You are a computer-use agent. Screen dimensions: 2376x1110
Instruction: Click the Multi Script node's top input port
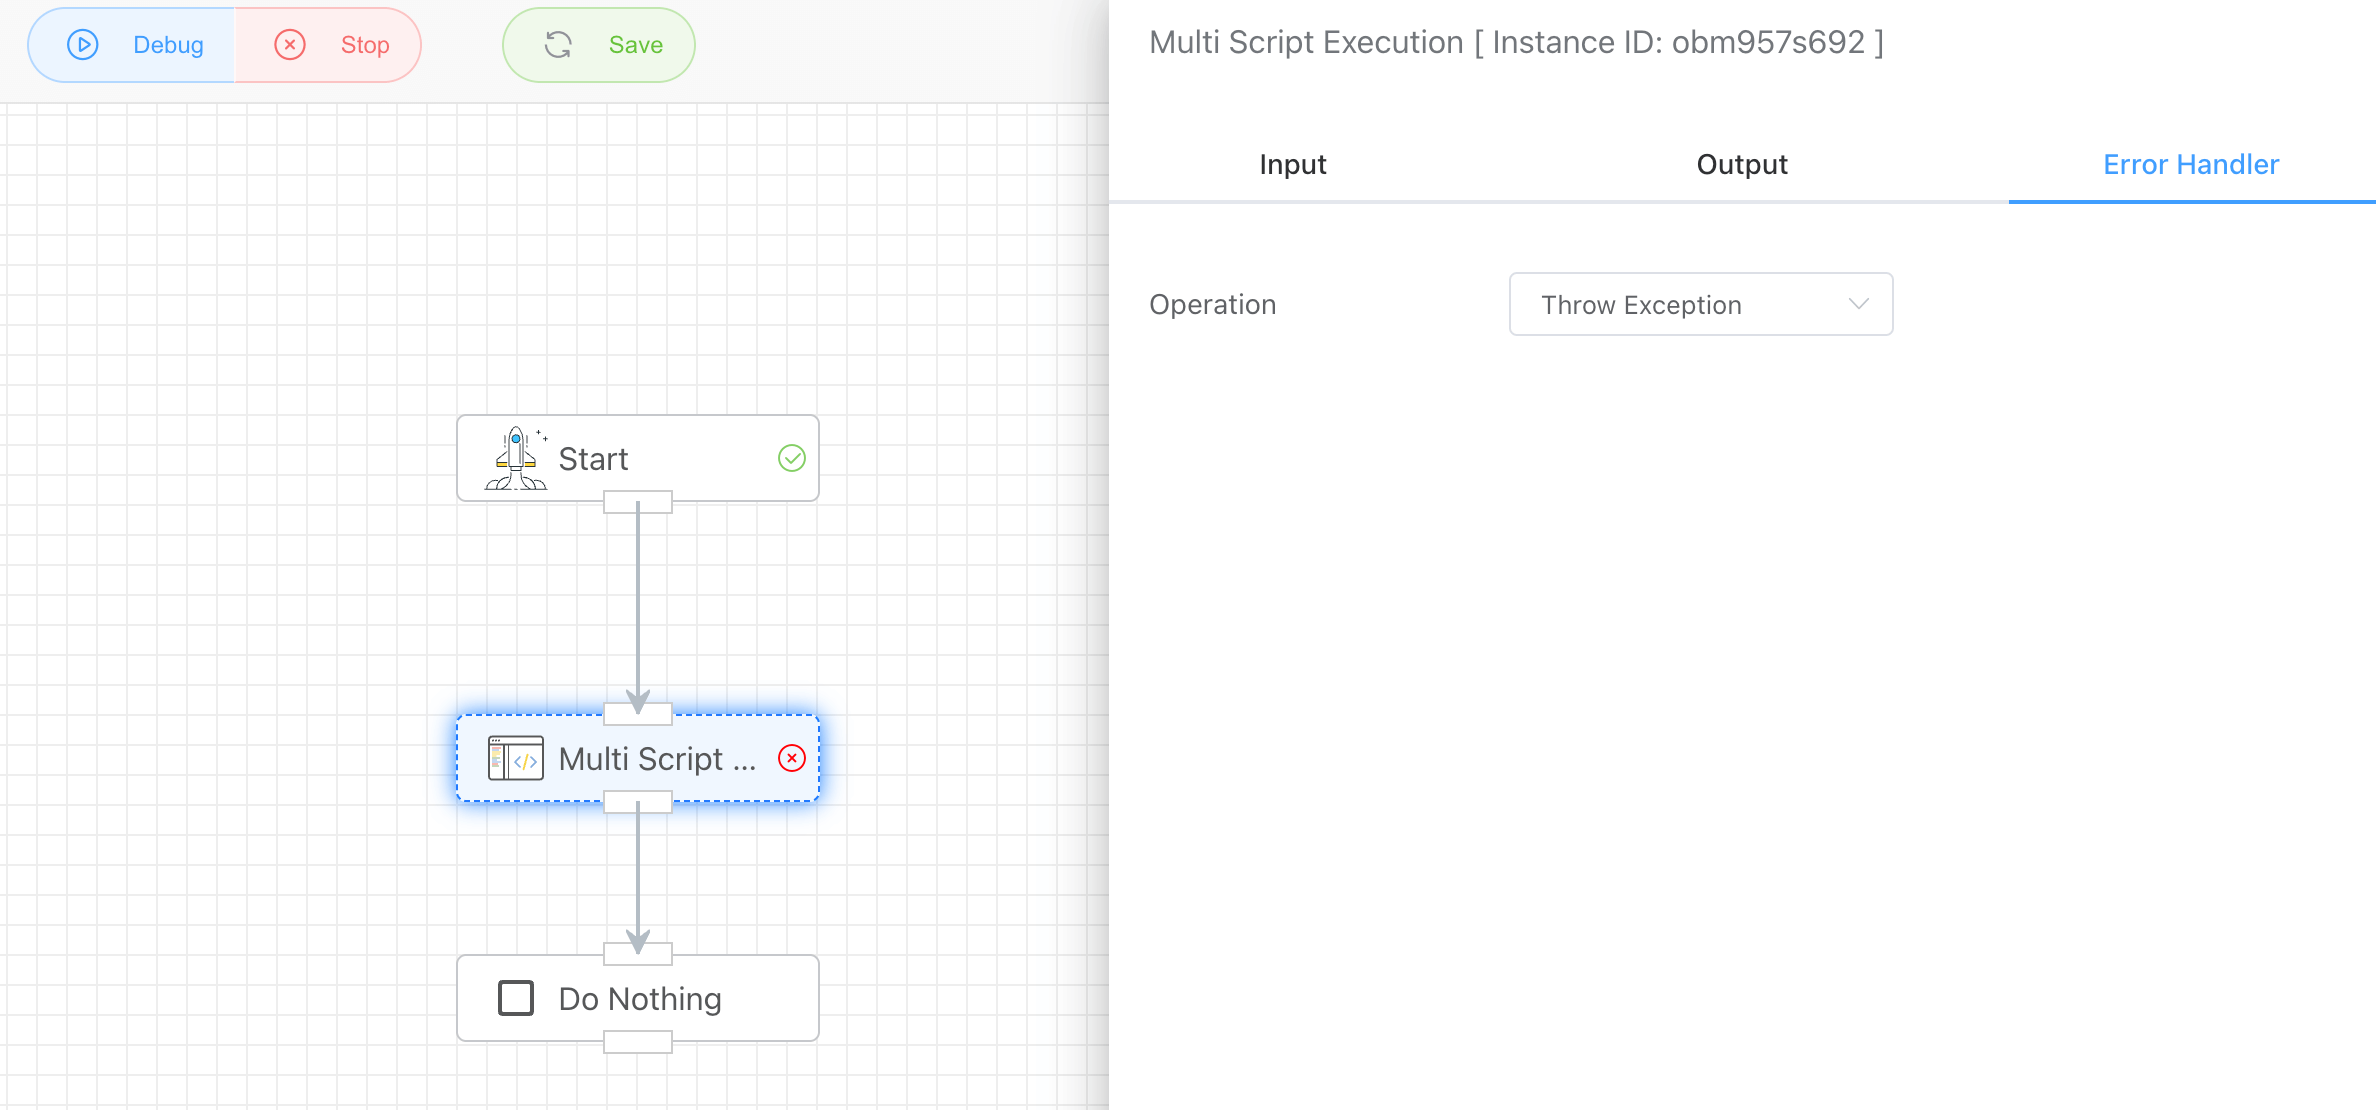[x=638, y=714]
